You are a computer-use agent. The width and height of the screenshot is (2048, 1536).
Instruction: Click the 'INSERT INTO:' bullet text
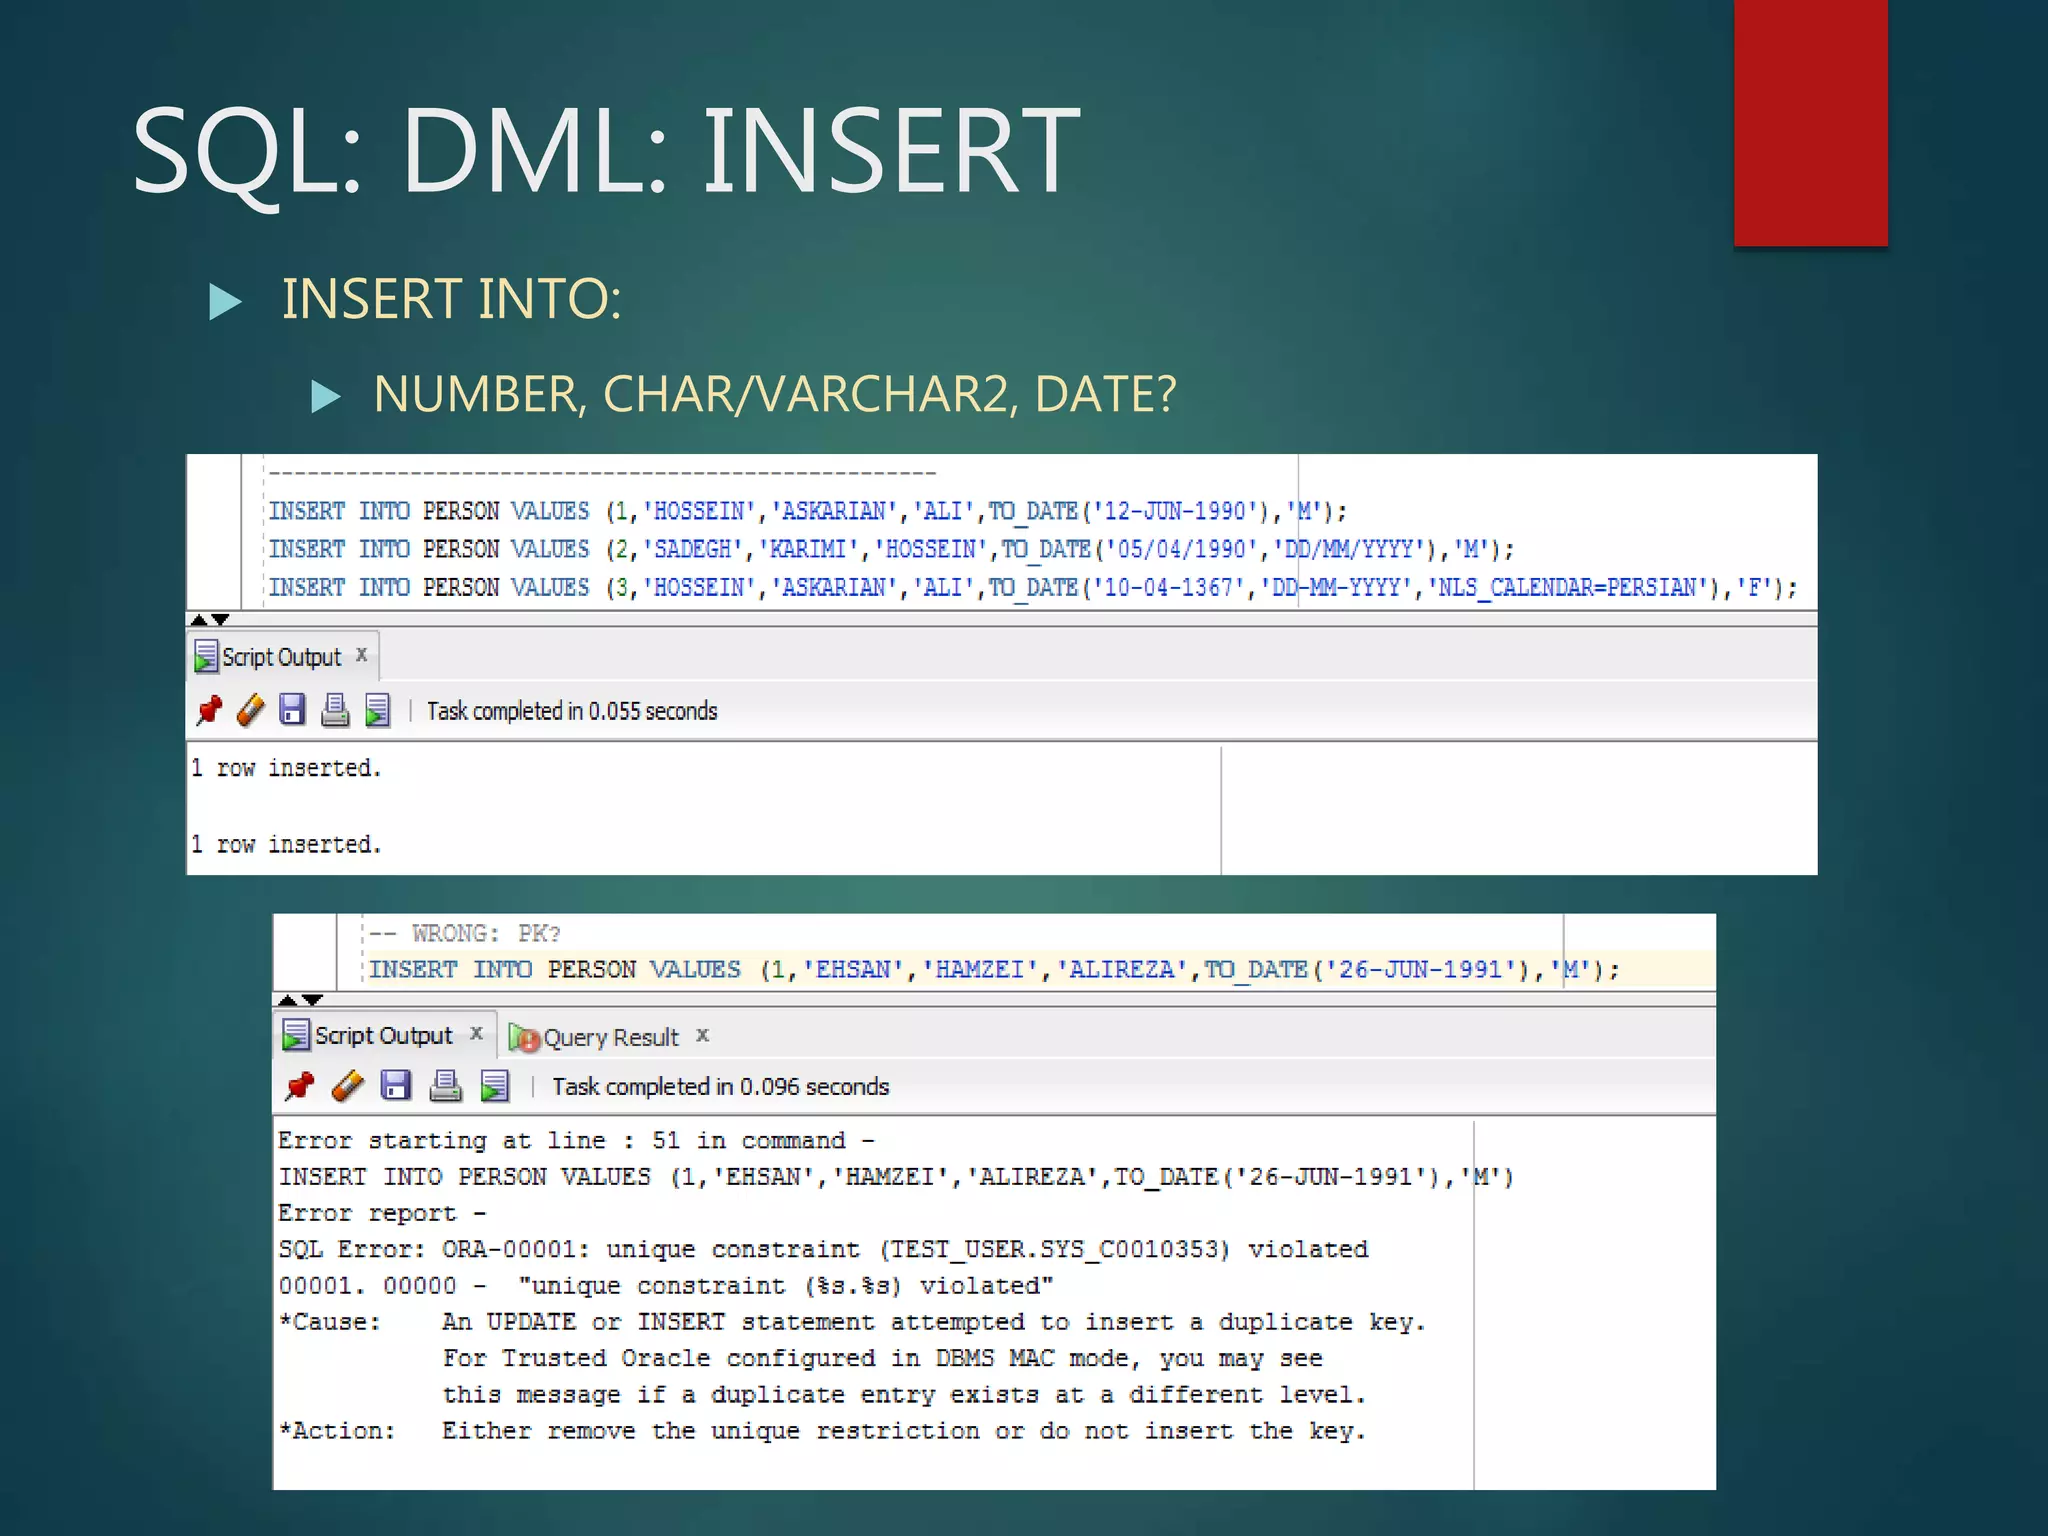pyautogui.click(x=452, y=299)
